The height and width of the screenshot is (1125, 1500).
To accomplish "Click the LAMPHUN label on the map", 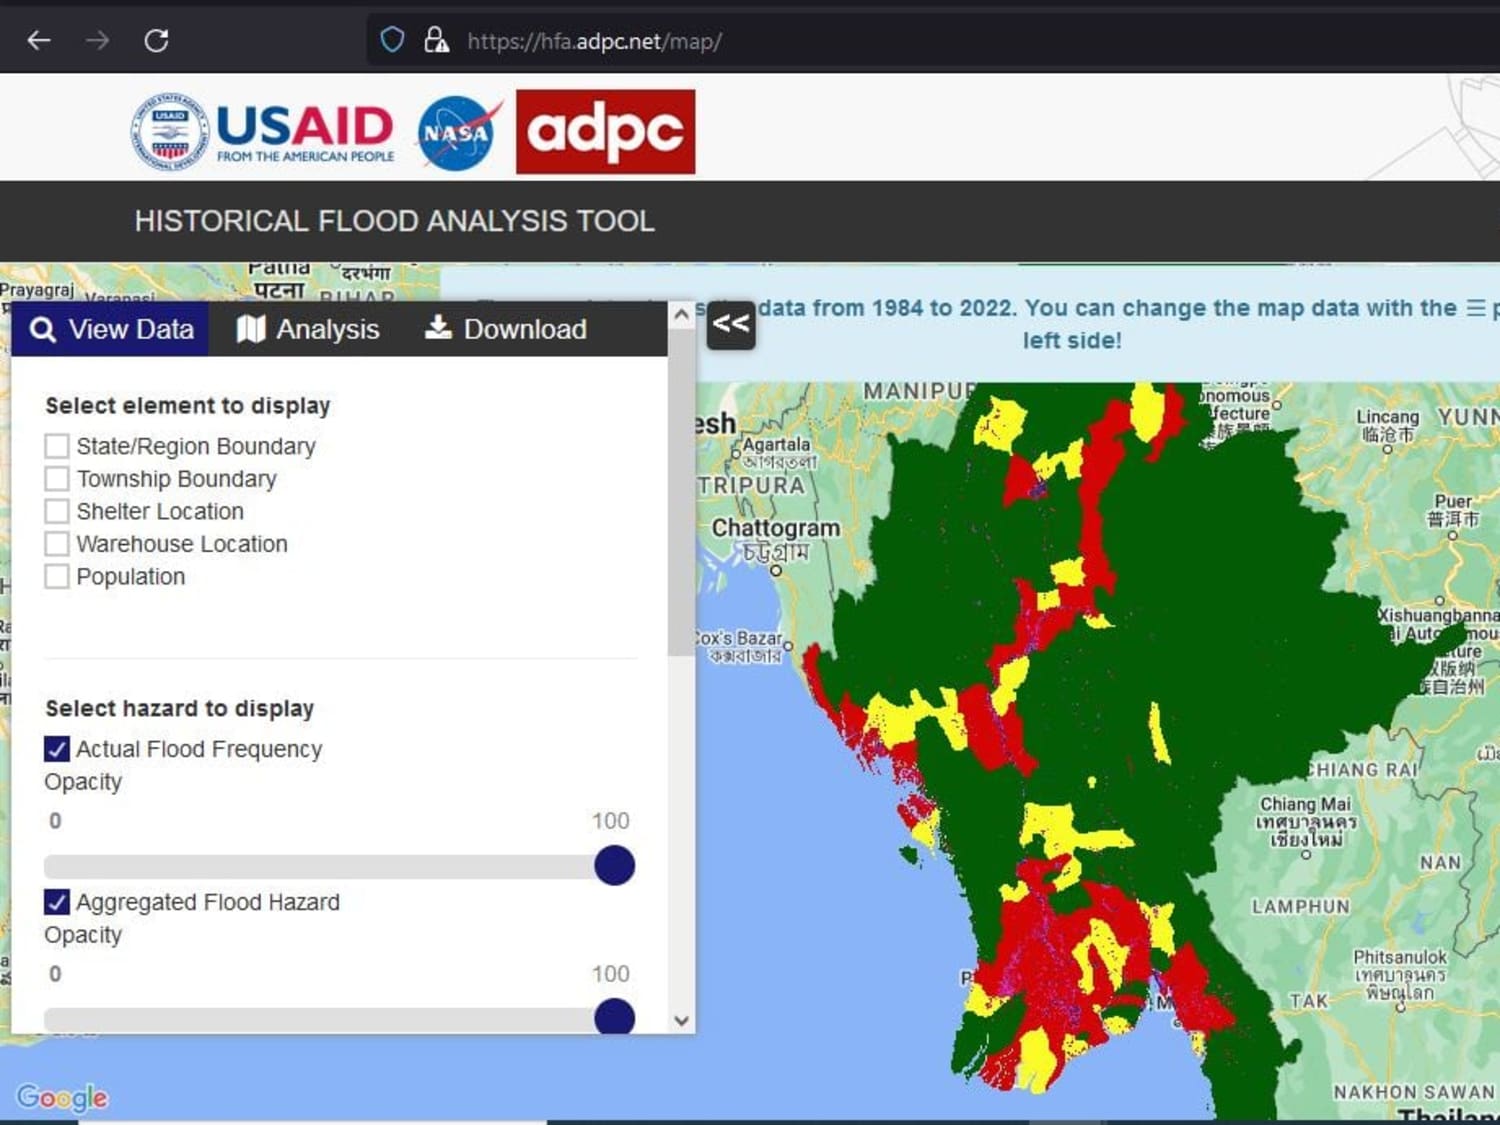I will [1300, 907].
